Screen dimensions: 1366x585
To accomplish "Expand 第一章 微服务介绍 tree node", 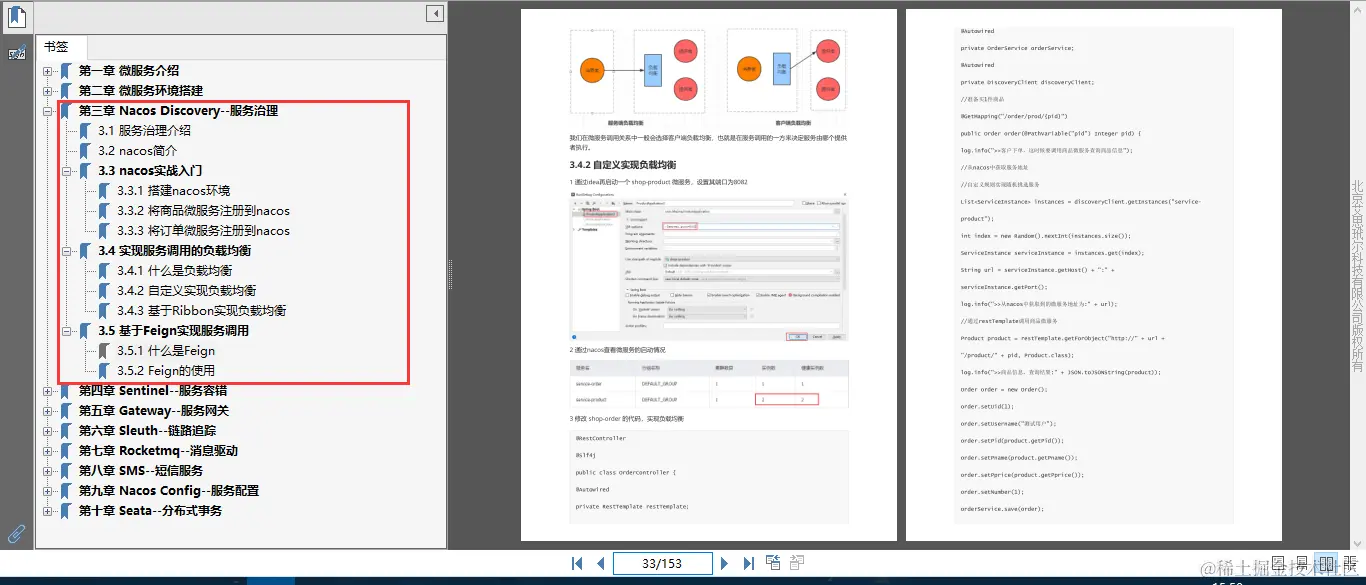I will point(48,71).
